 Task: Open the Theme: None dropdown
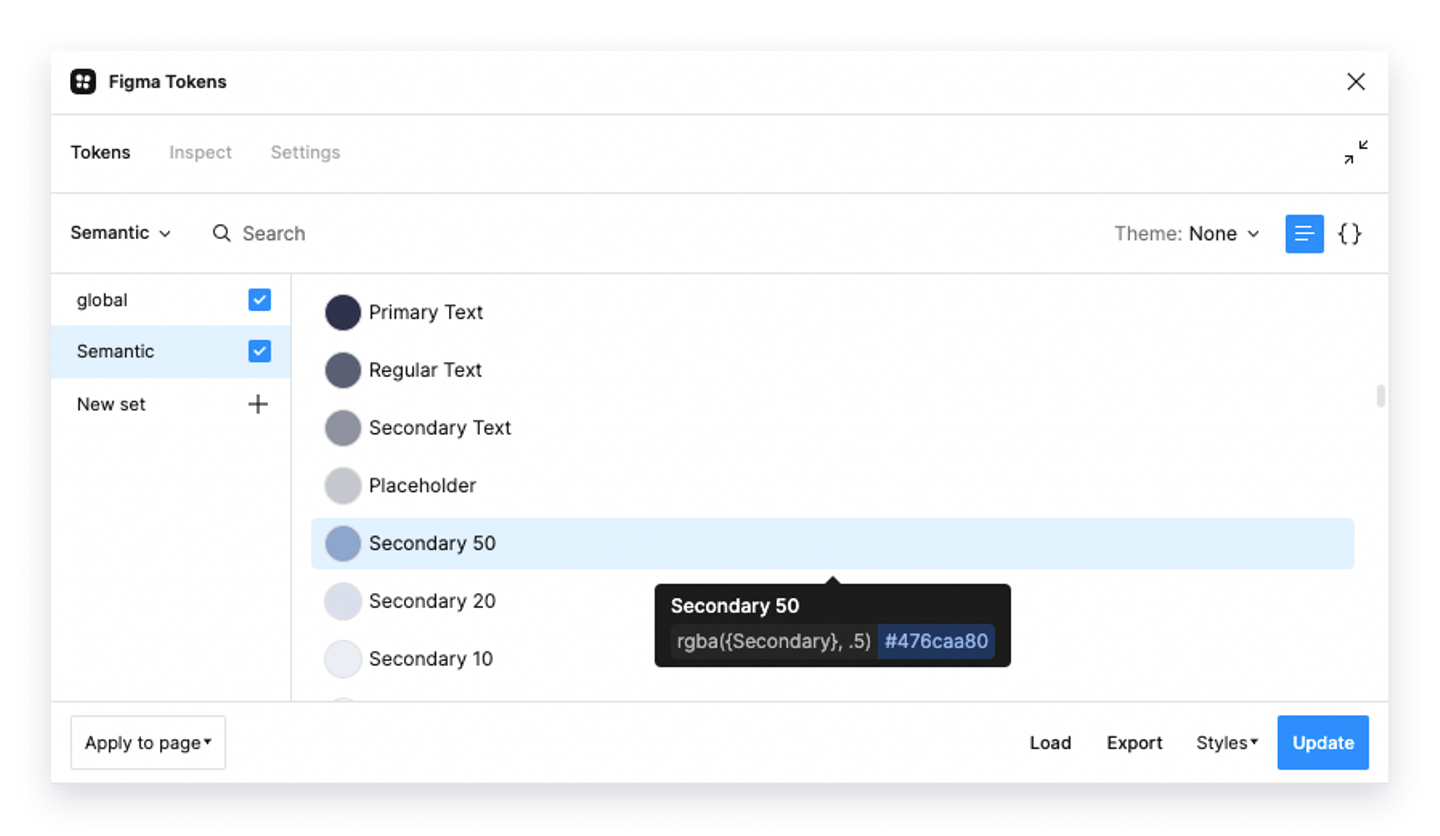(x=1187, y=234)
